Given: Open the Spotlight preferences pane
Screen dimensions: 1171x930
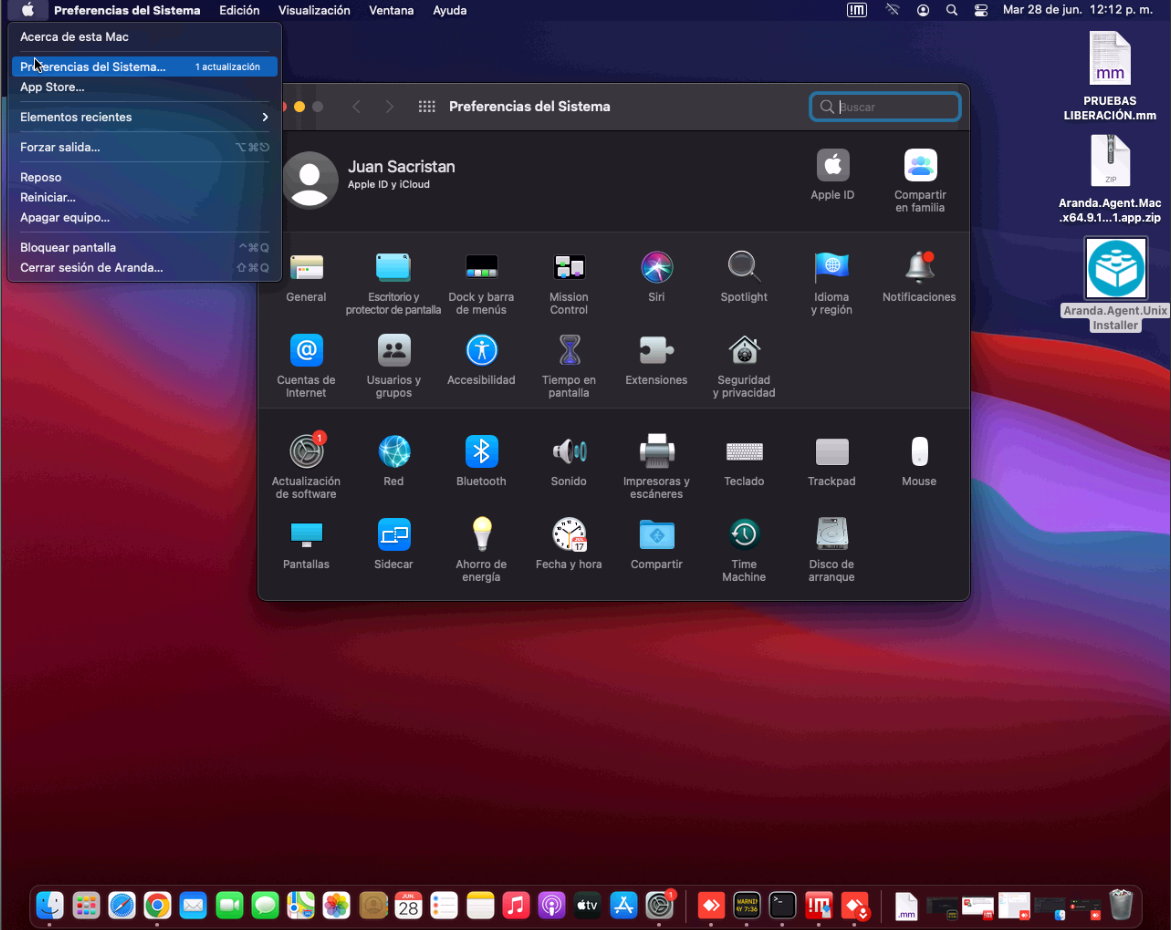Looking at the screenshot, I should tap(744, 267).
